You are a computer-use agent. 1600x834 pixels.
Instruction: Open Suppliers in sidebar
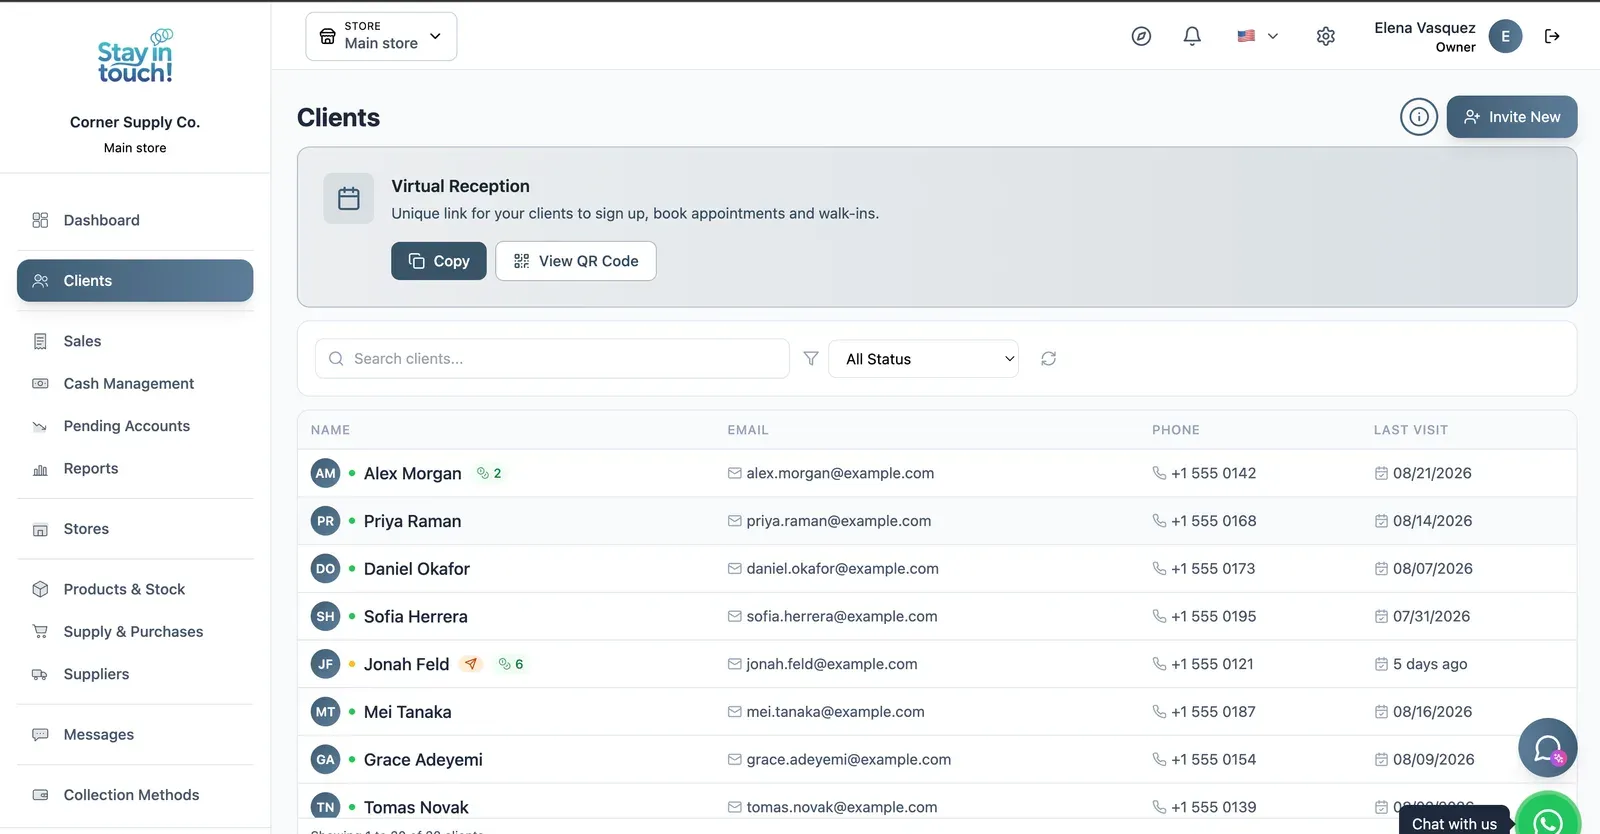135,674
